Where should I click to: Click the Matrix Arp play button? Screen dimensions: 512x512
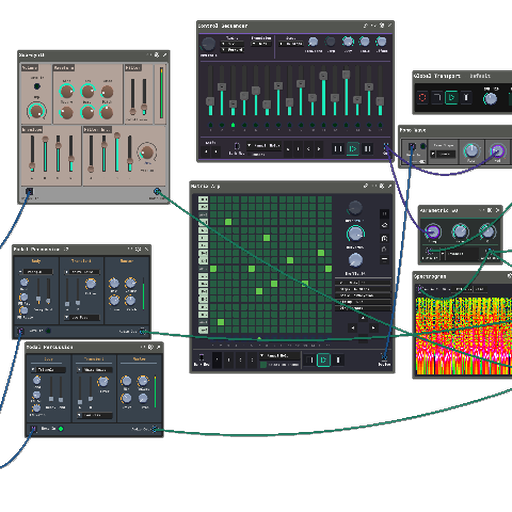323,360
